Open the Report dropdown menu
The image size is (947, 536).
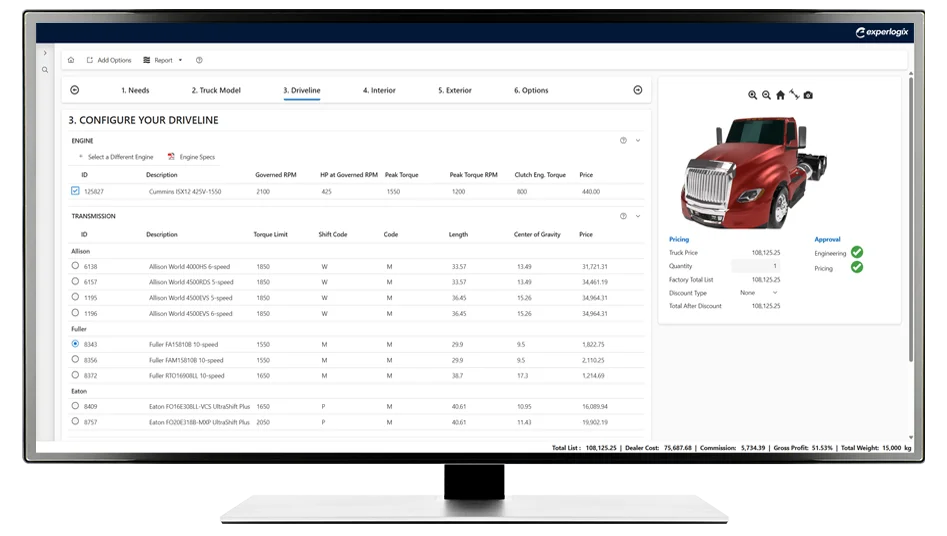coord(162,60)
